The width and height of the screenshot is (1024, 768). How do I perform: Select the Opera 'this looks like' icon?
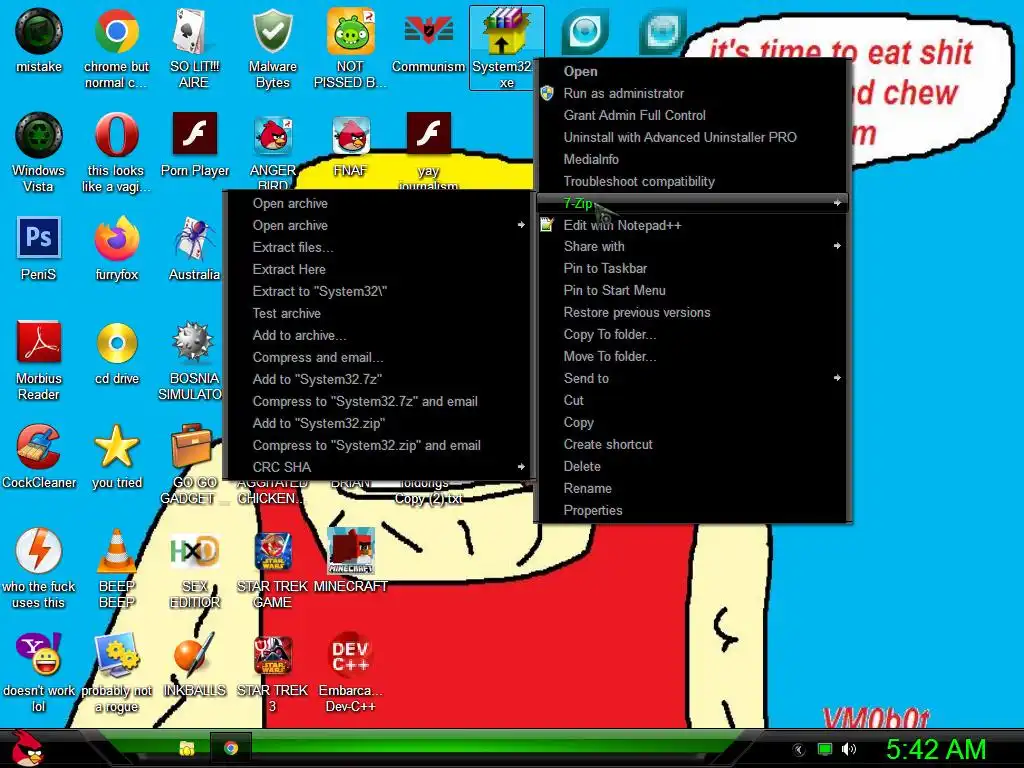(x=116, y=135)
